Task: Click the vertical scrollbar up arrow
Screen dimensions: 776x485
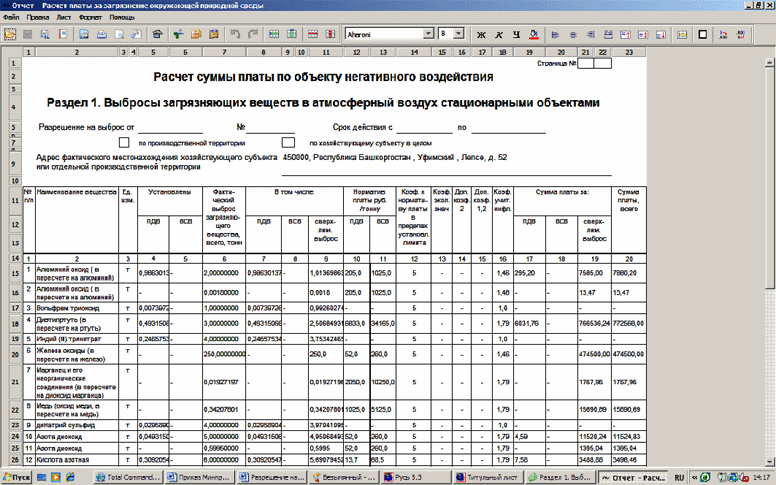Action: click(x=769, y=62)
